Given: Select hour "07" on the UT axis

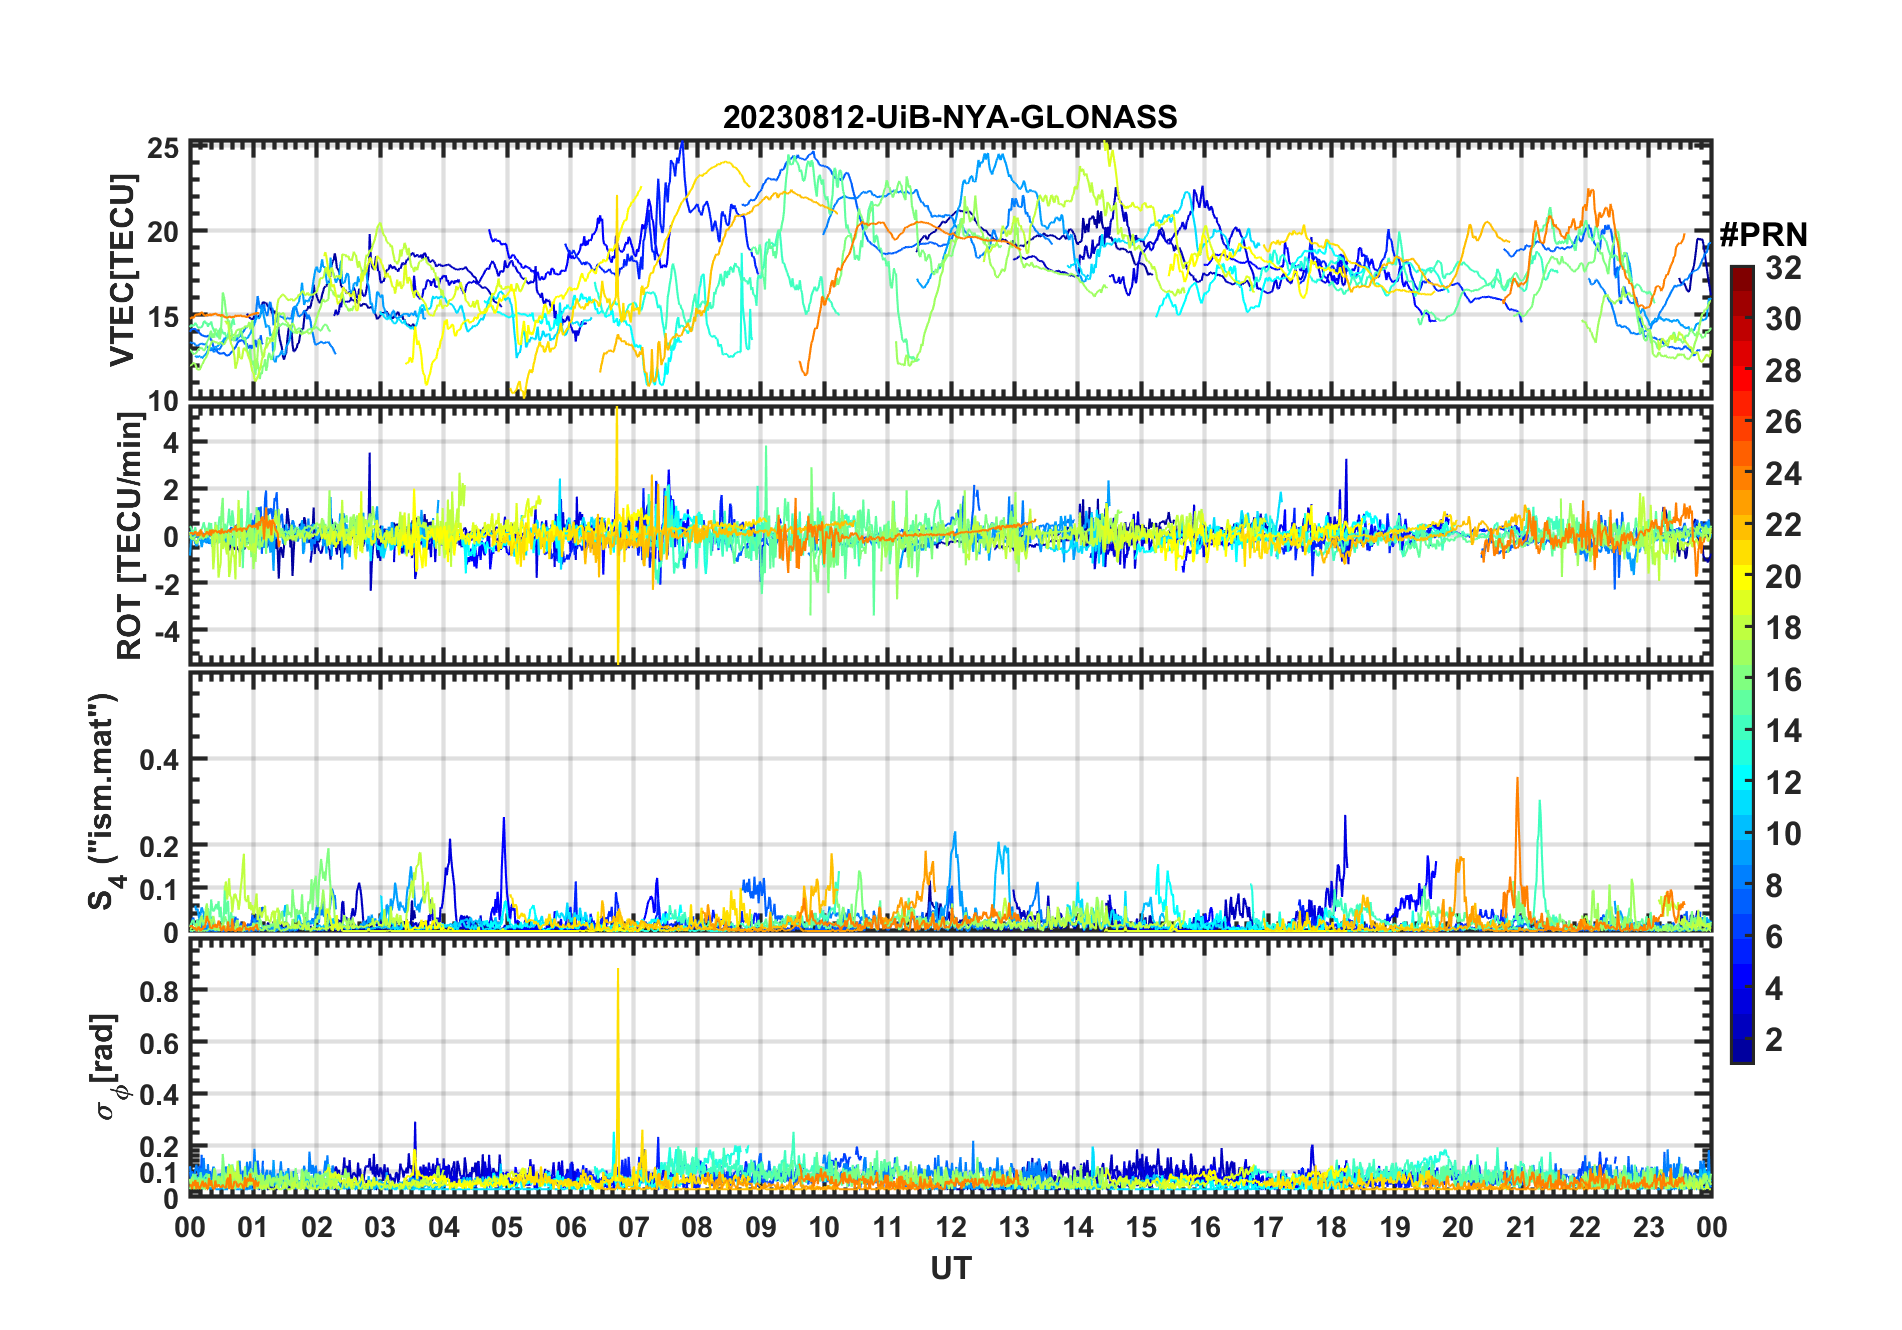Looking at the screenshot, I should coord(634,1227).
